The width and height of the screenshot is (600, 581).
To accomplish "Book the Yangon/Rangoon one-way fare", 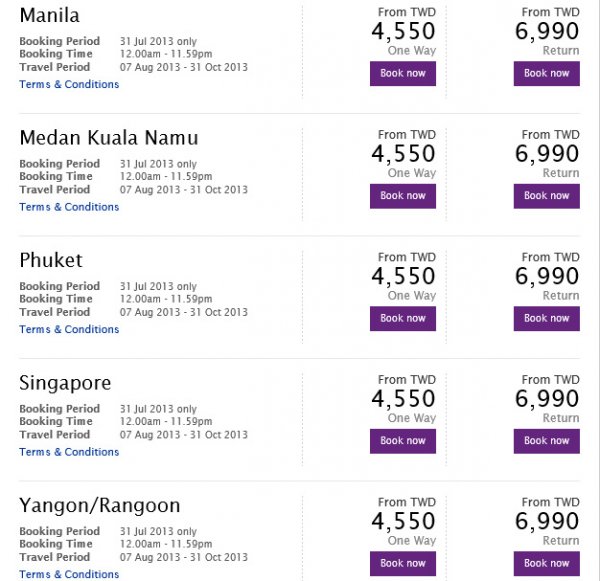I will click(x=403, y=563).
